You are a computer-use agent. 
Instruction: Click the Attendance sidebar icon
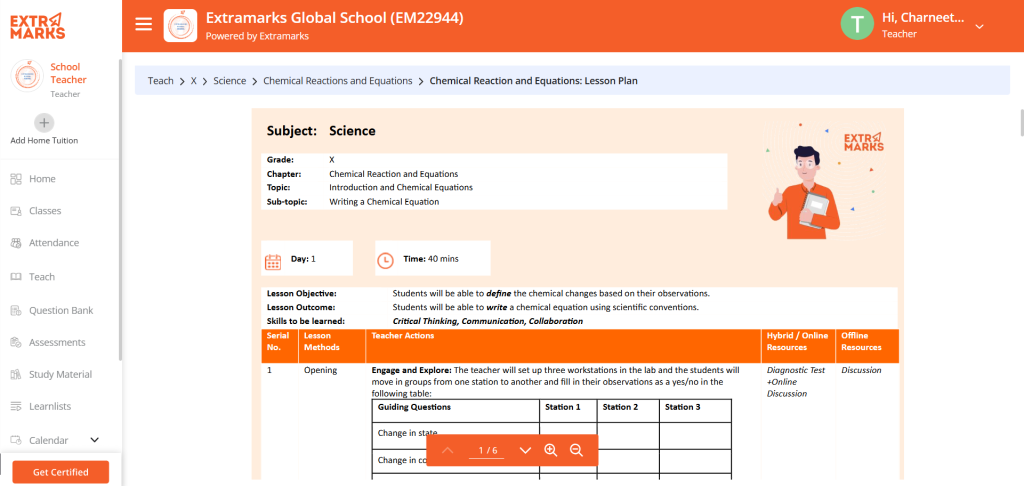16,242
